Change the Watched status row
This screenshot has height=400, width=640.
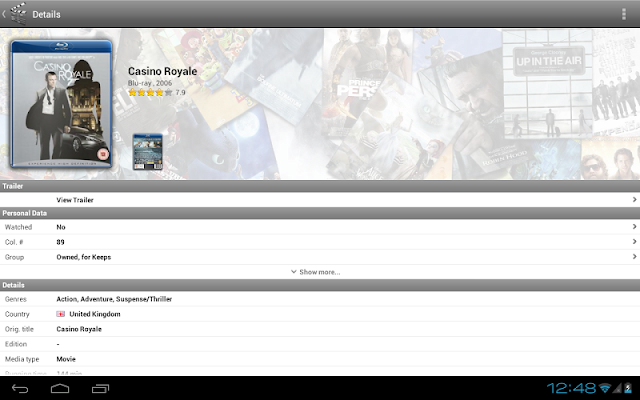(x=320, y=227)
